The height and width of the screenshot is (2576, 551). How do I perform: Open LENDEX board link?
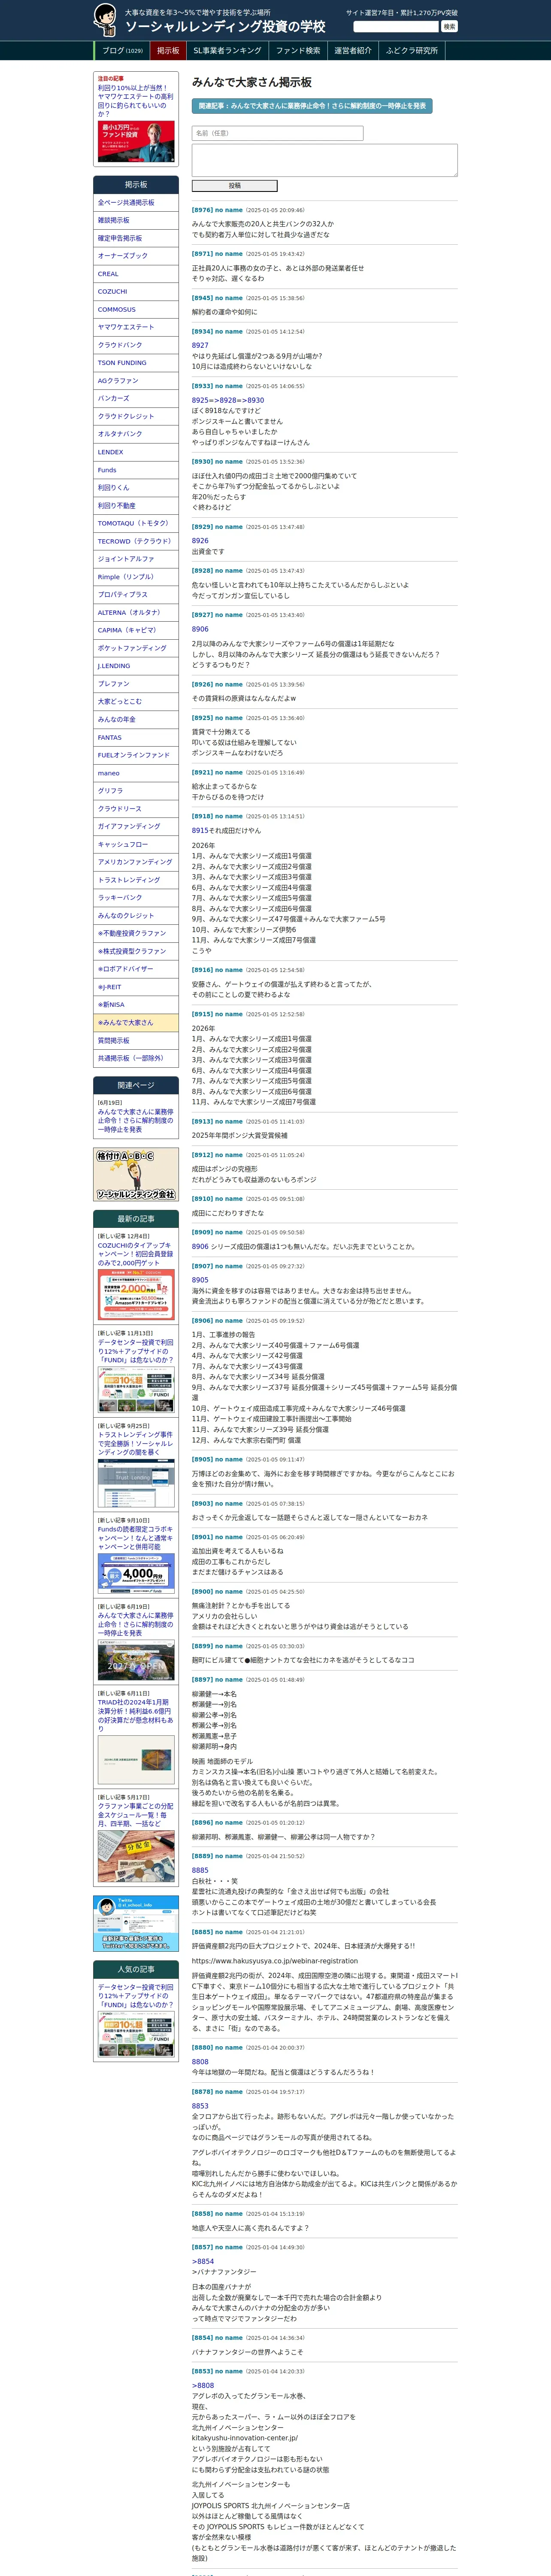click(136, 452)
